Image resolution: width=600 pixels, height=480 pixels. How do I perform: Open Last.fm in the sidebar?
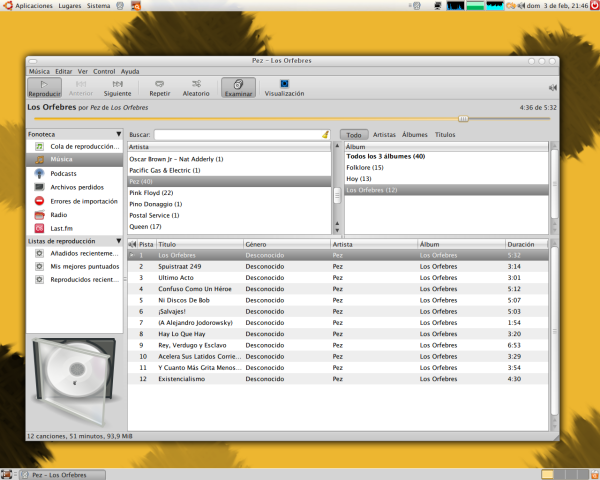(x=61, y=229)
